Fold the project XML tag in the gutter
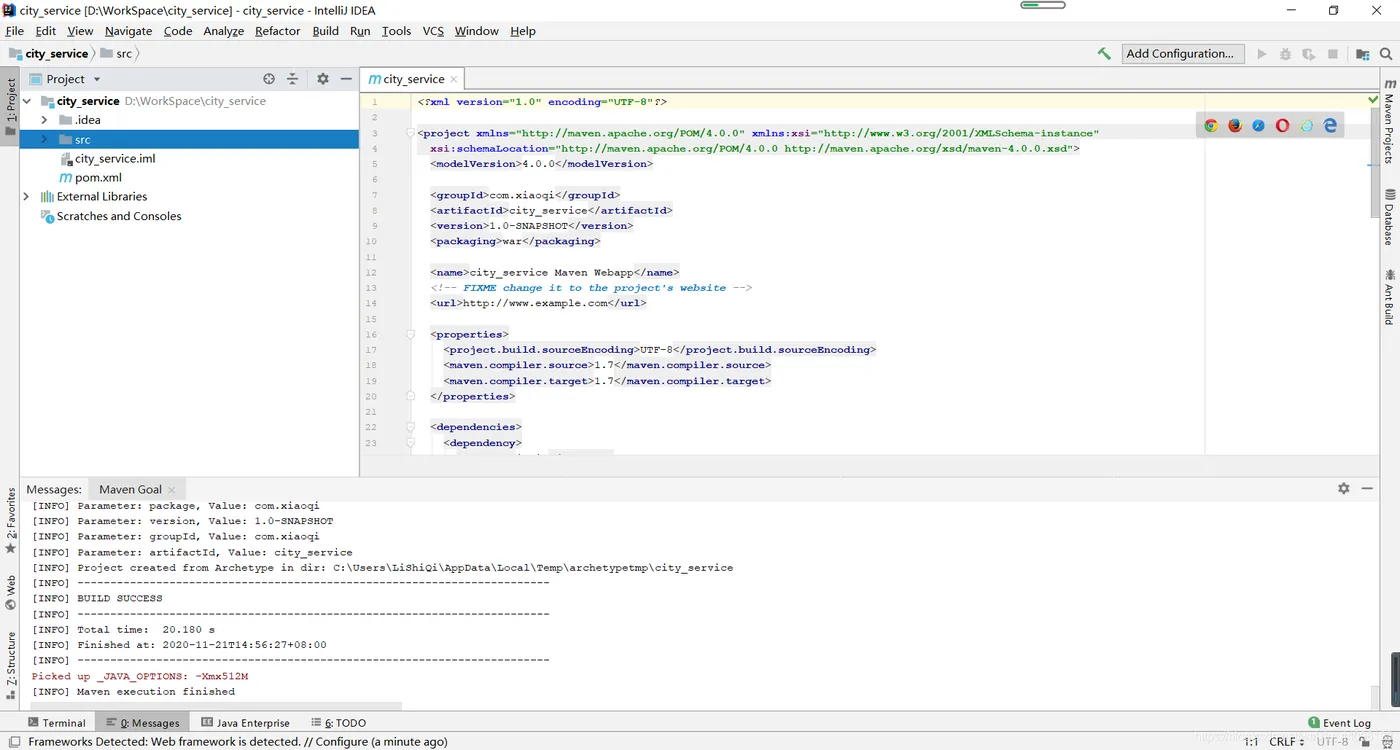1400x750 pixels. 410,133
